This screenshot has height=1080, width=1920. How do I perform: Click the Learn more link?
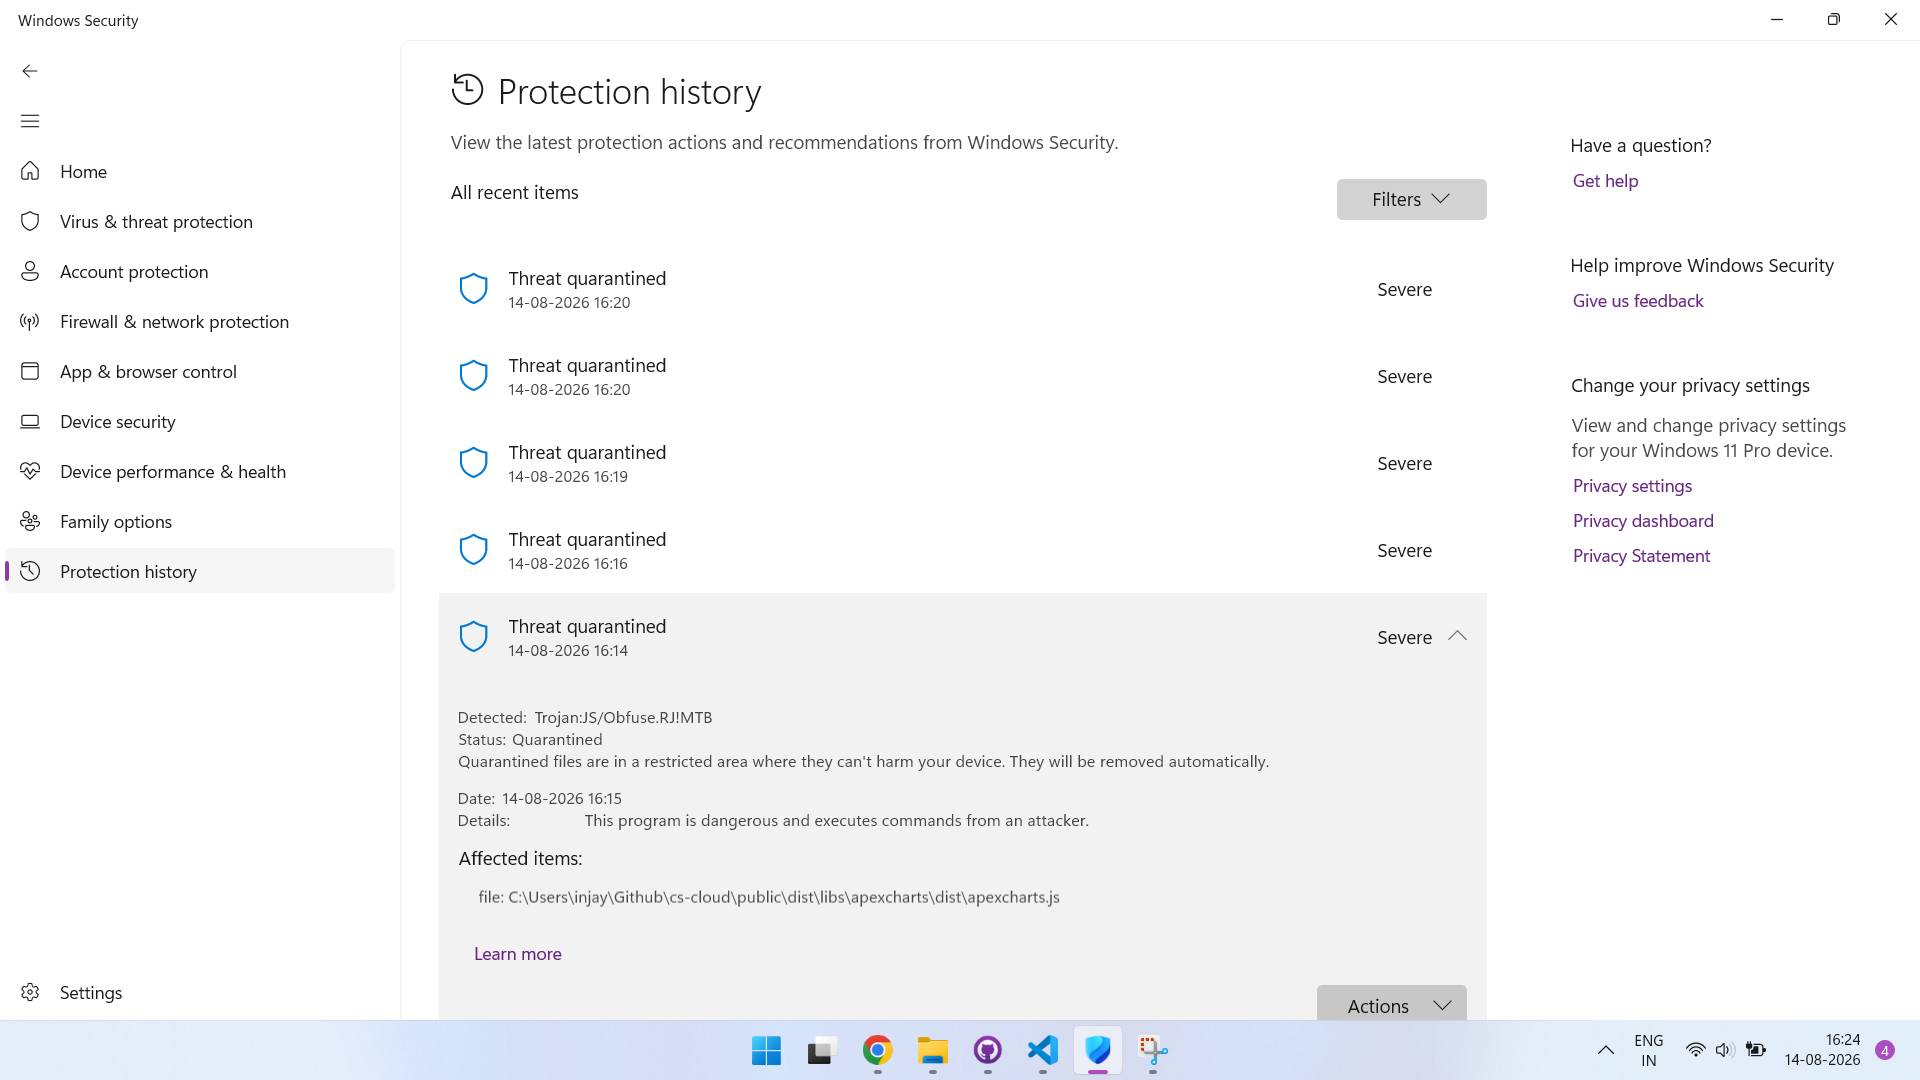coord(517,954)
